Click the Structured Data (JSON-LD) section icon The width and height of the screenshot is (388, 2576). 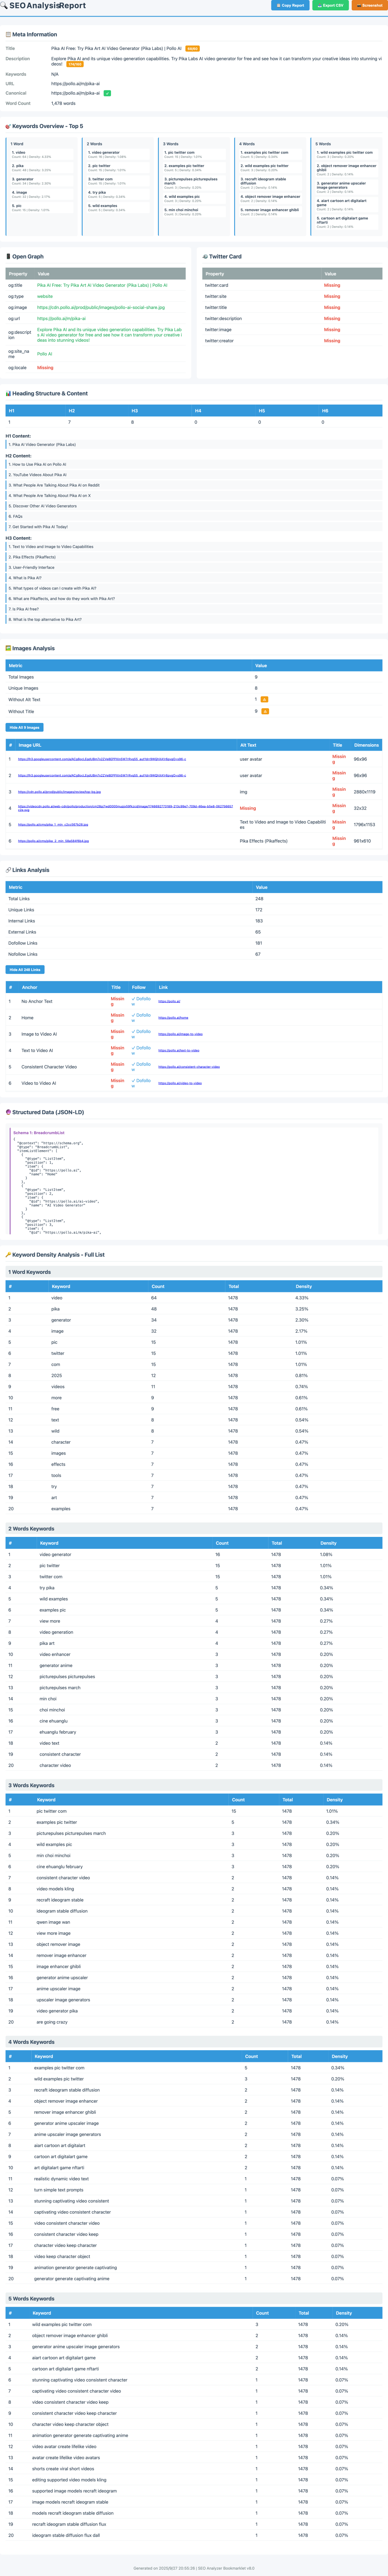[x=8, y=1112]
